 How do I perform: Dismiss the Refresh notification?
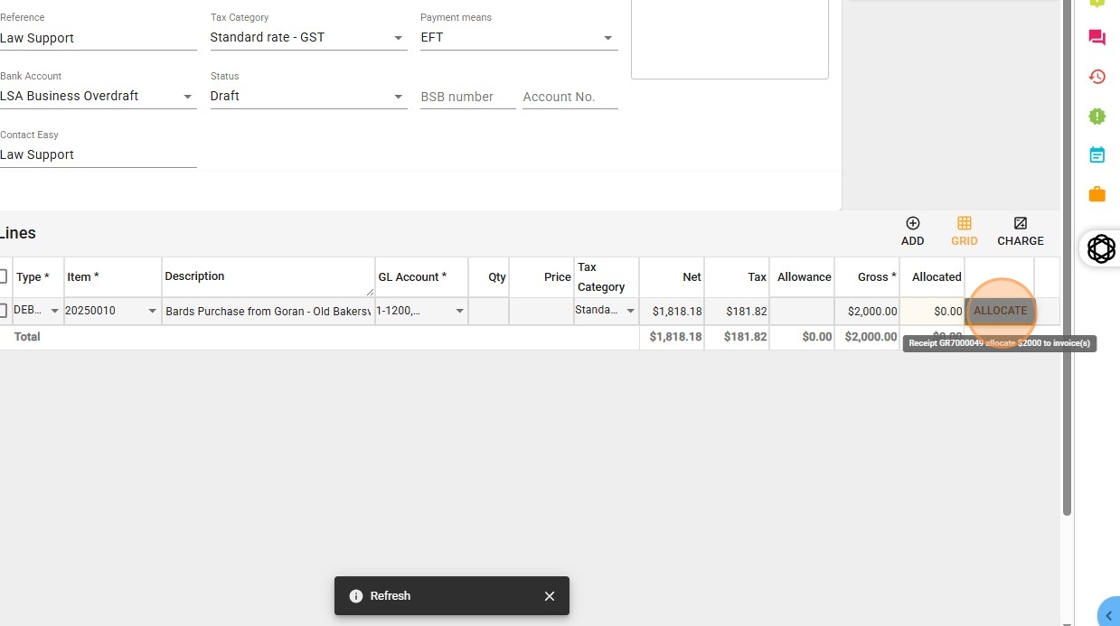[x=549, y=596]
